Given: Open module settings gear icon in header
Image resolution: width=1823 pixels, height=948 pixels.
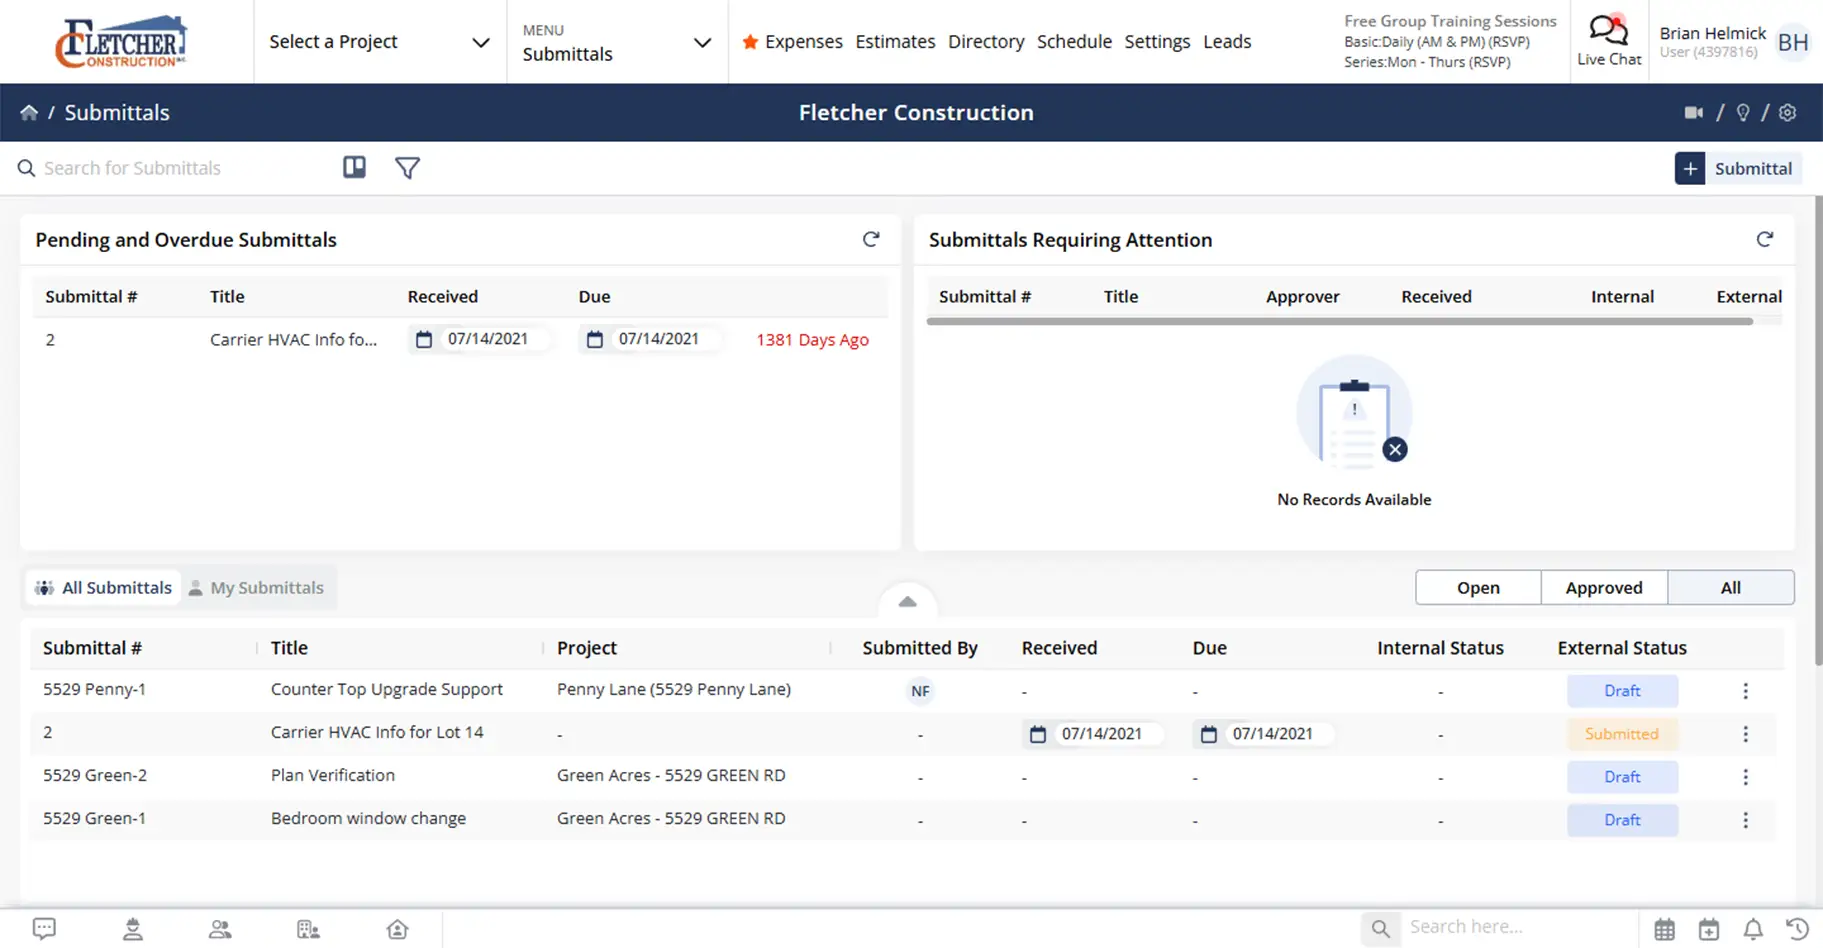Looking at the screenshot, I should tap(1788, 113).
